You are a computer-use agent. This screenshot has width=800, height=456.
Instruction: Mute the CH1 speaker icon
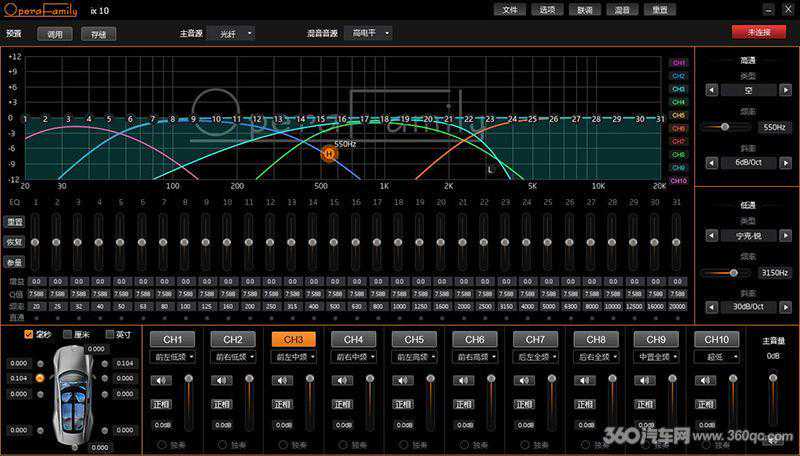pos(160,380)
